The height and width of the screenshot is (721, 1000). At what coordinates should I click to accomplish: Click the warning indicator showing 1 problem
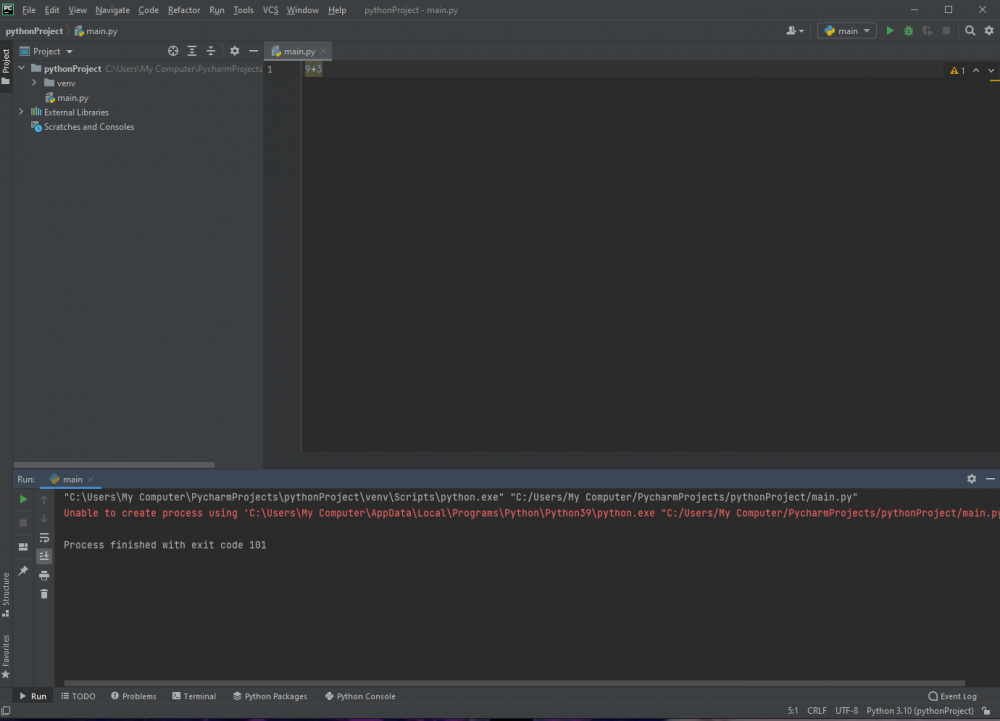957,70
